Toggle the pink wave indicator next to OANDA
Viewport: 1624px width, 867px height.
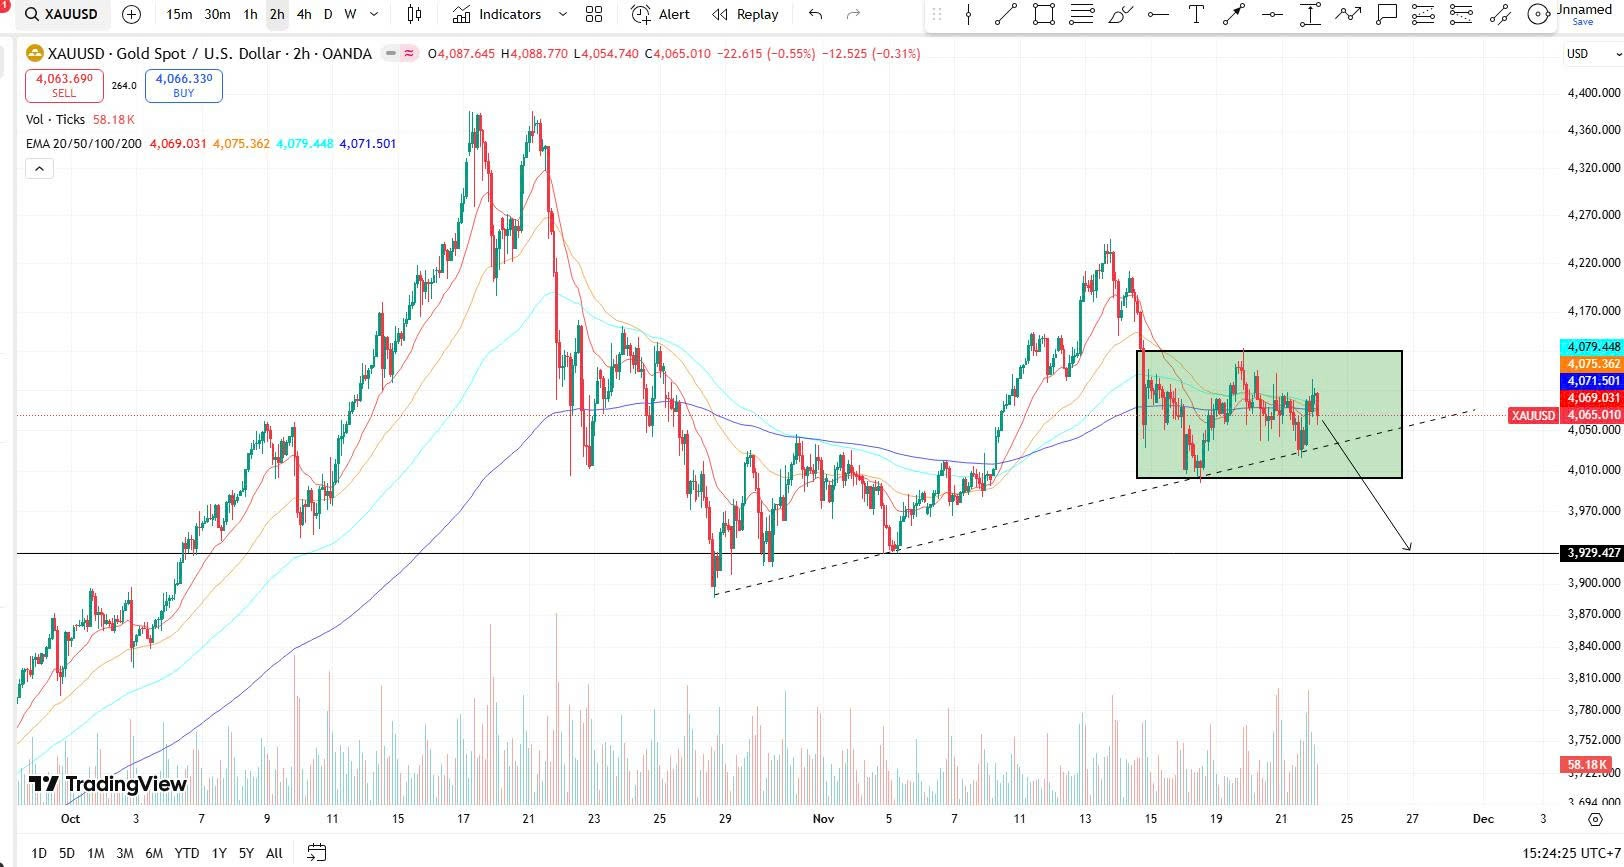pyautogui.click(x=409, y=54)
